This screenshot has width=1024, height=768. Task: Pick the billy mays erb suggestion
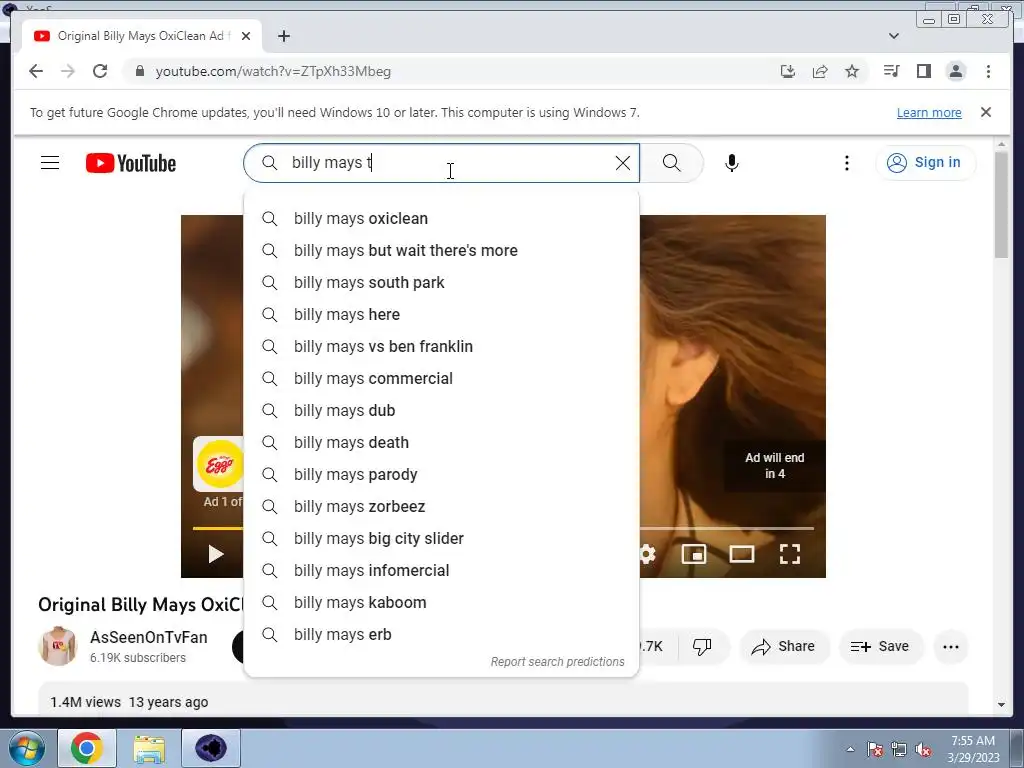coord(441,634)
